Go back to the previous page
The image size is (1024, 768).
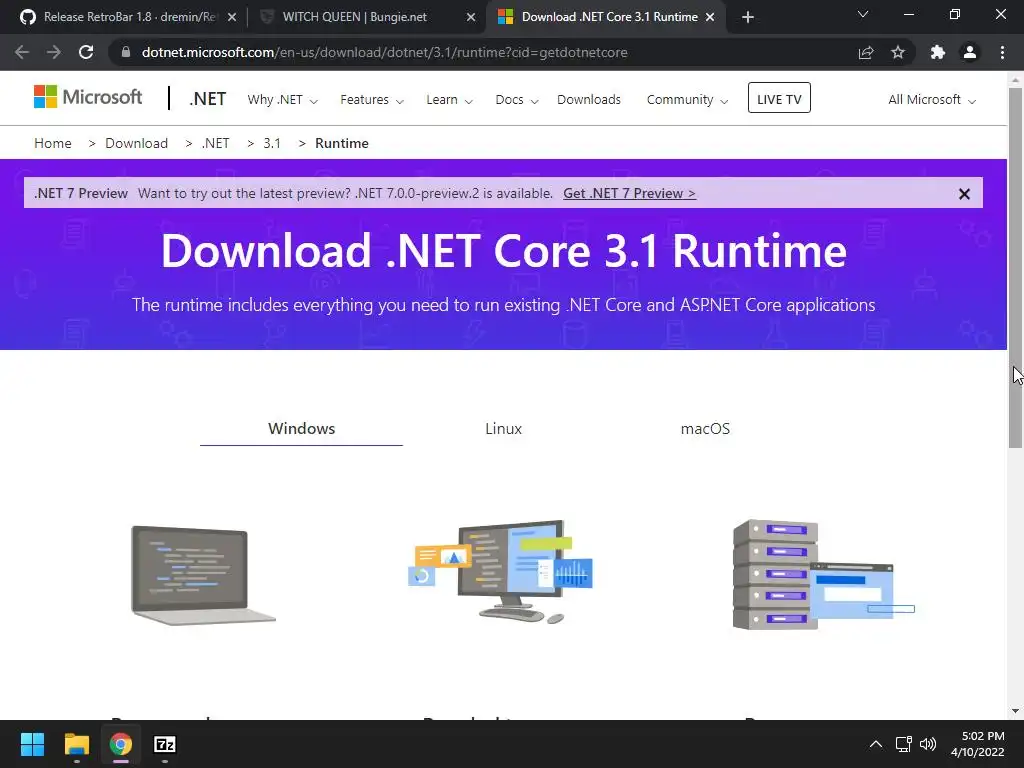(22, 52)
